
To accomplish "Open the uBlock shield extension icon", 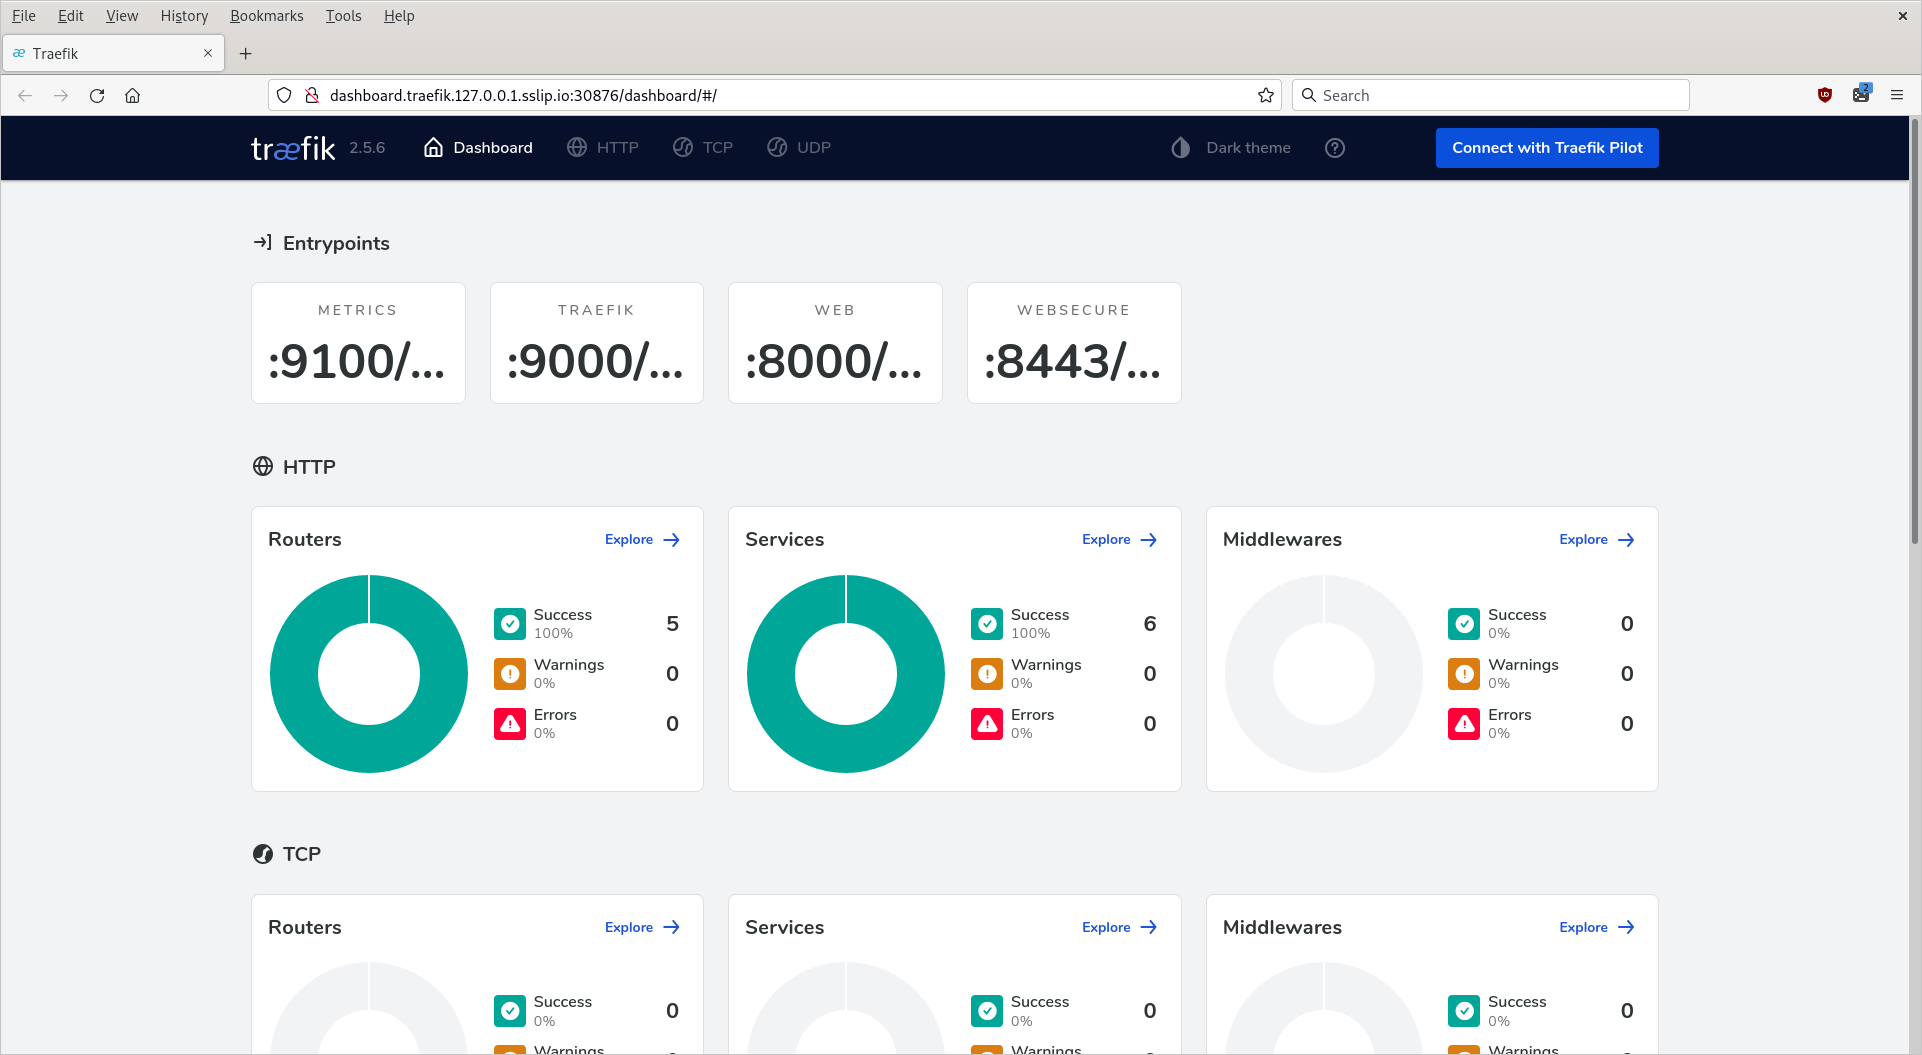I will pyautogui.click(x=1825, y=96).
